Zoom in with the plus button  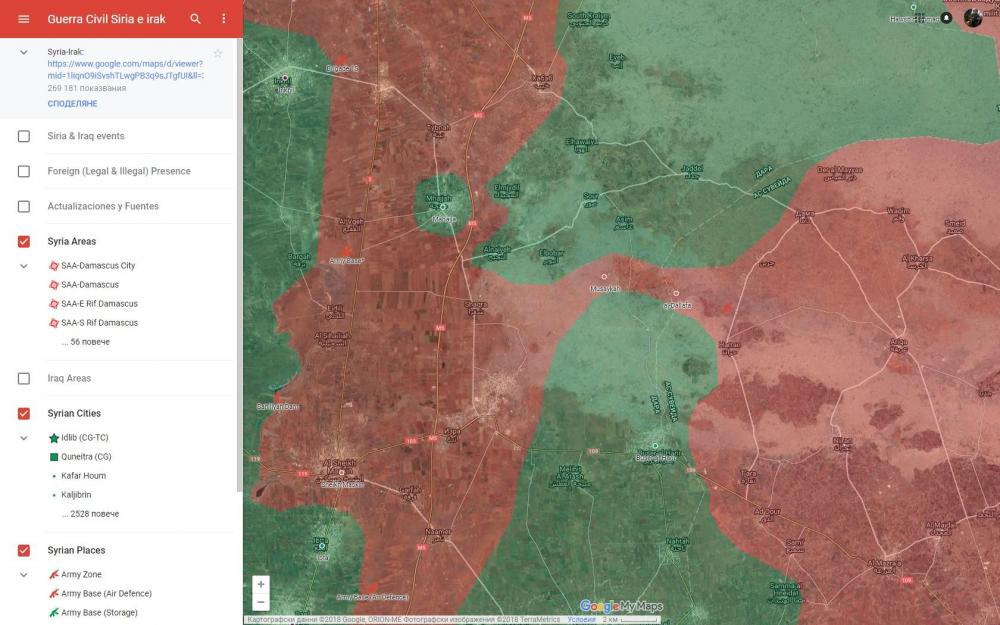[261, 584]
